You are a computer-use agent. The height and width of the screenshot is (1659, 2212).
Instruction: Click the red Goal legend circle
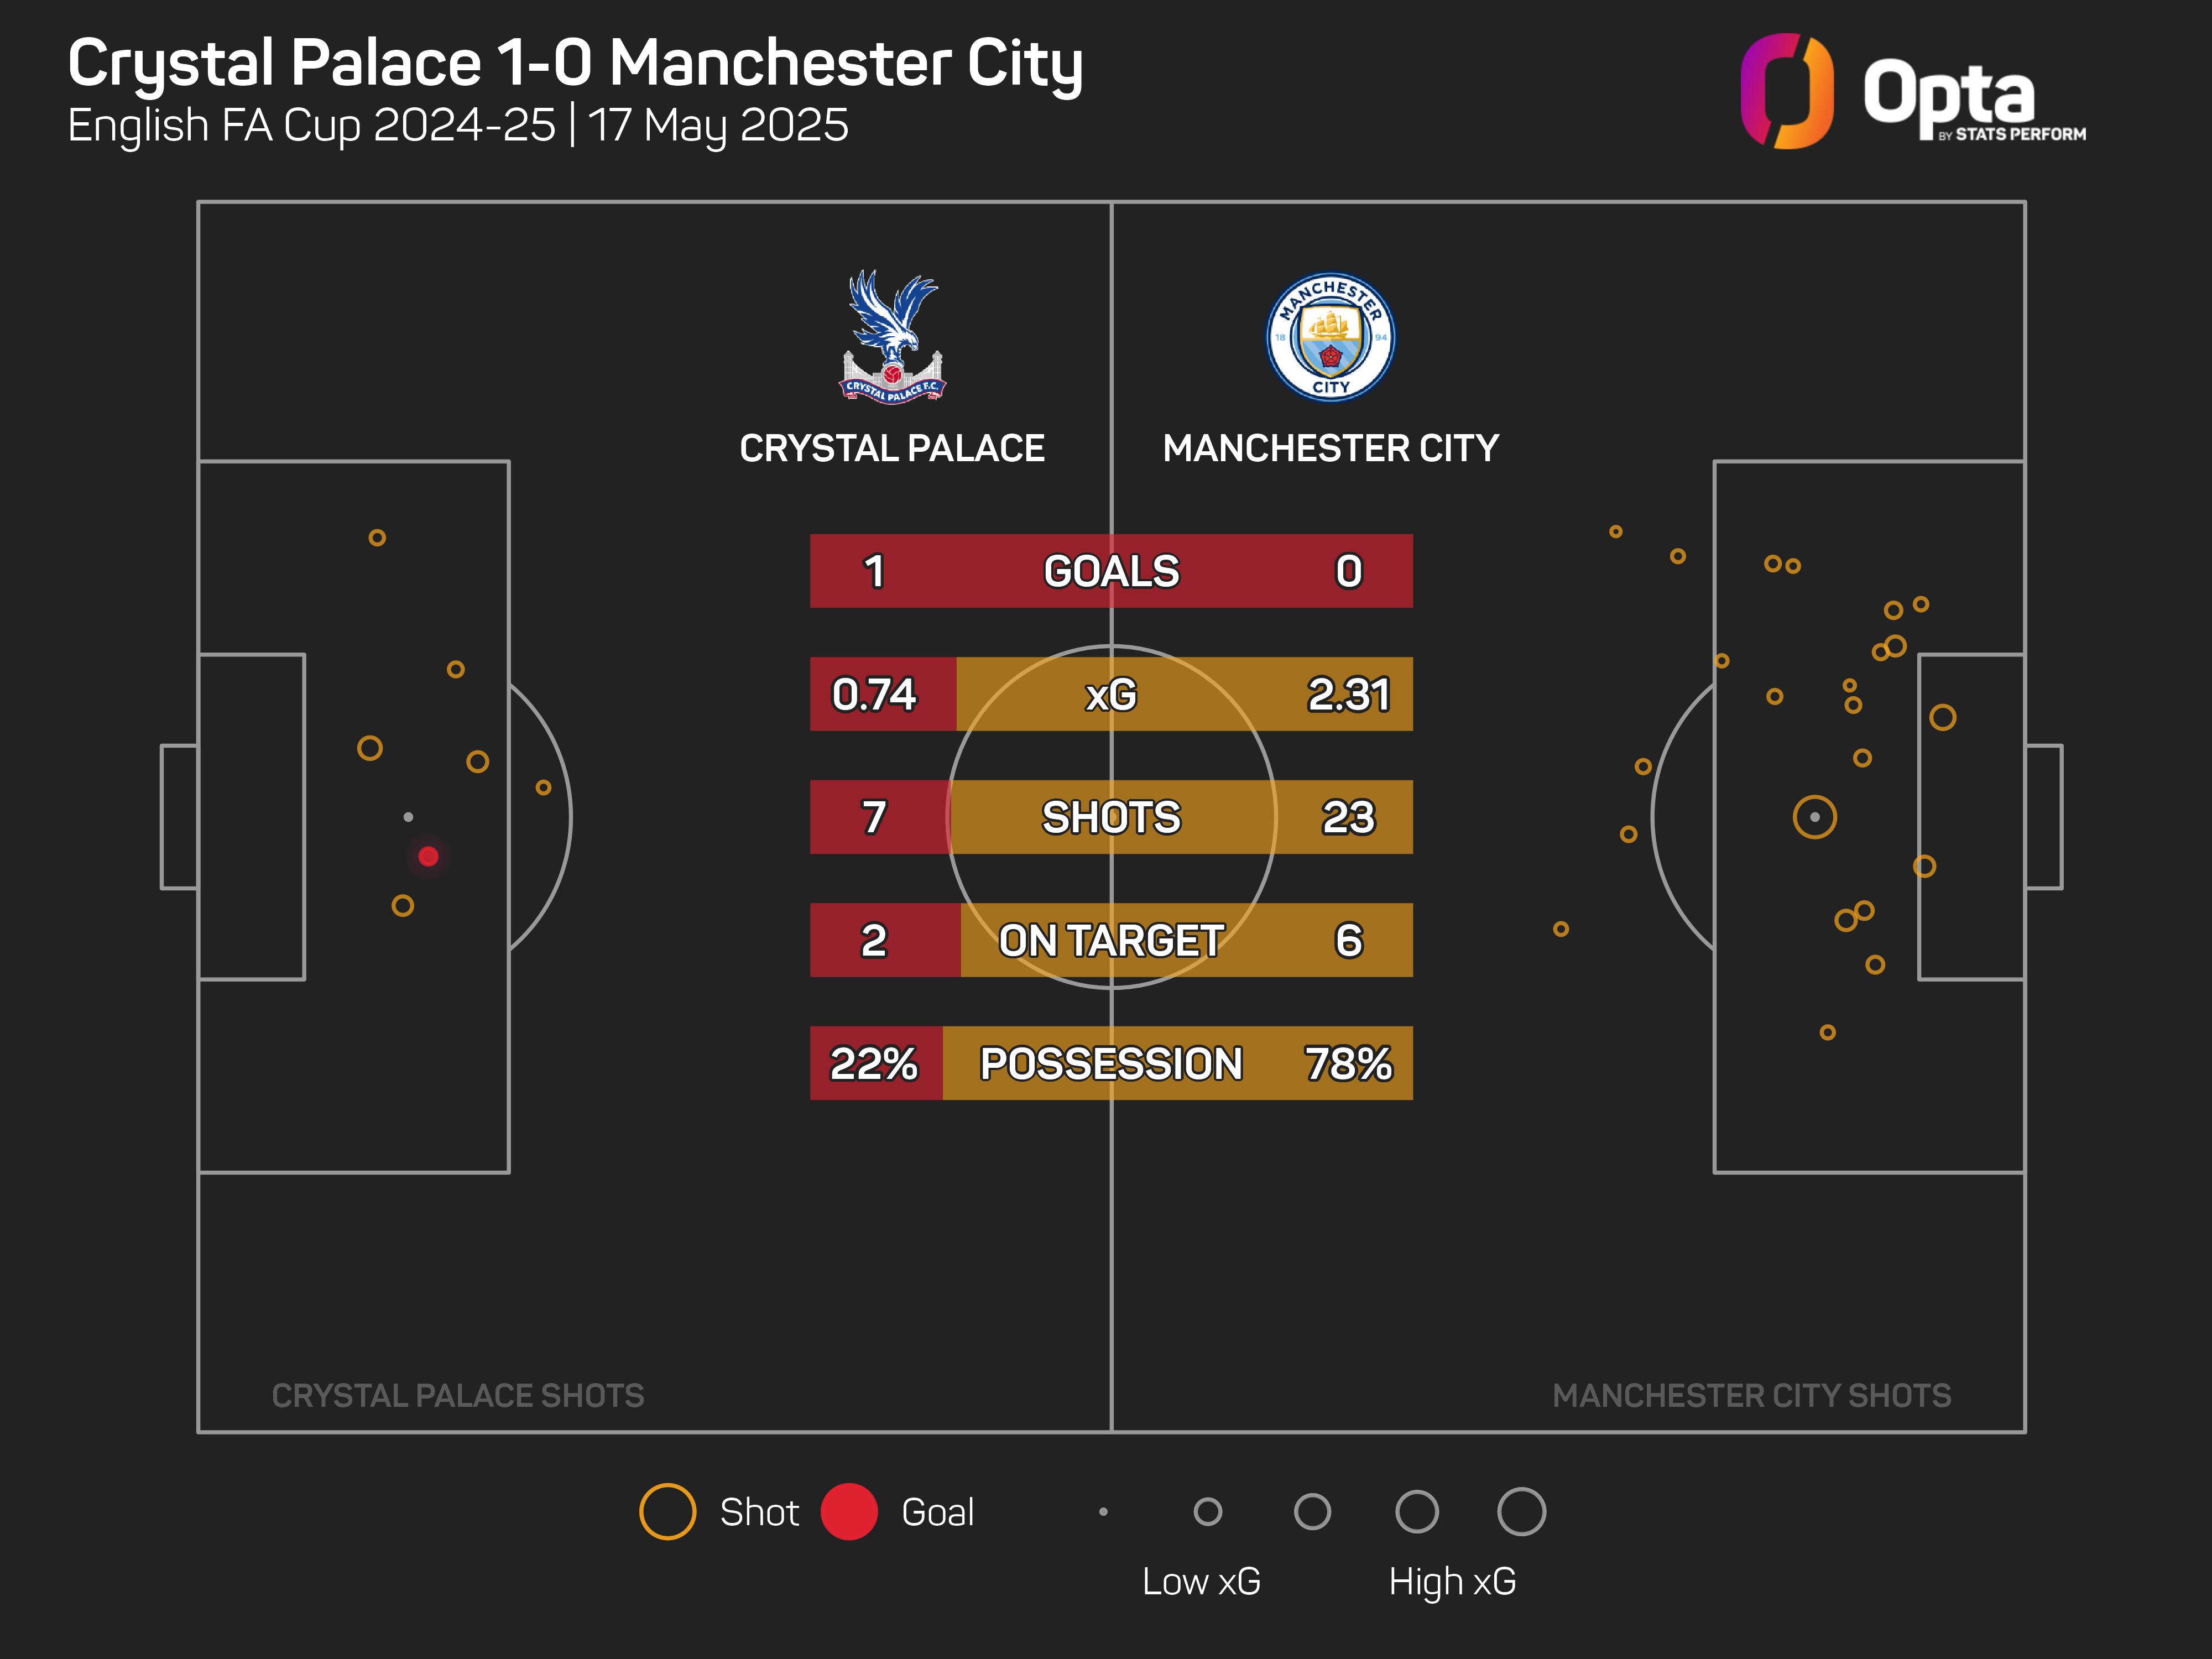pos(849,1511)
